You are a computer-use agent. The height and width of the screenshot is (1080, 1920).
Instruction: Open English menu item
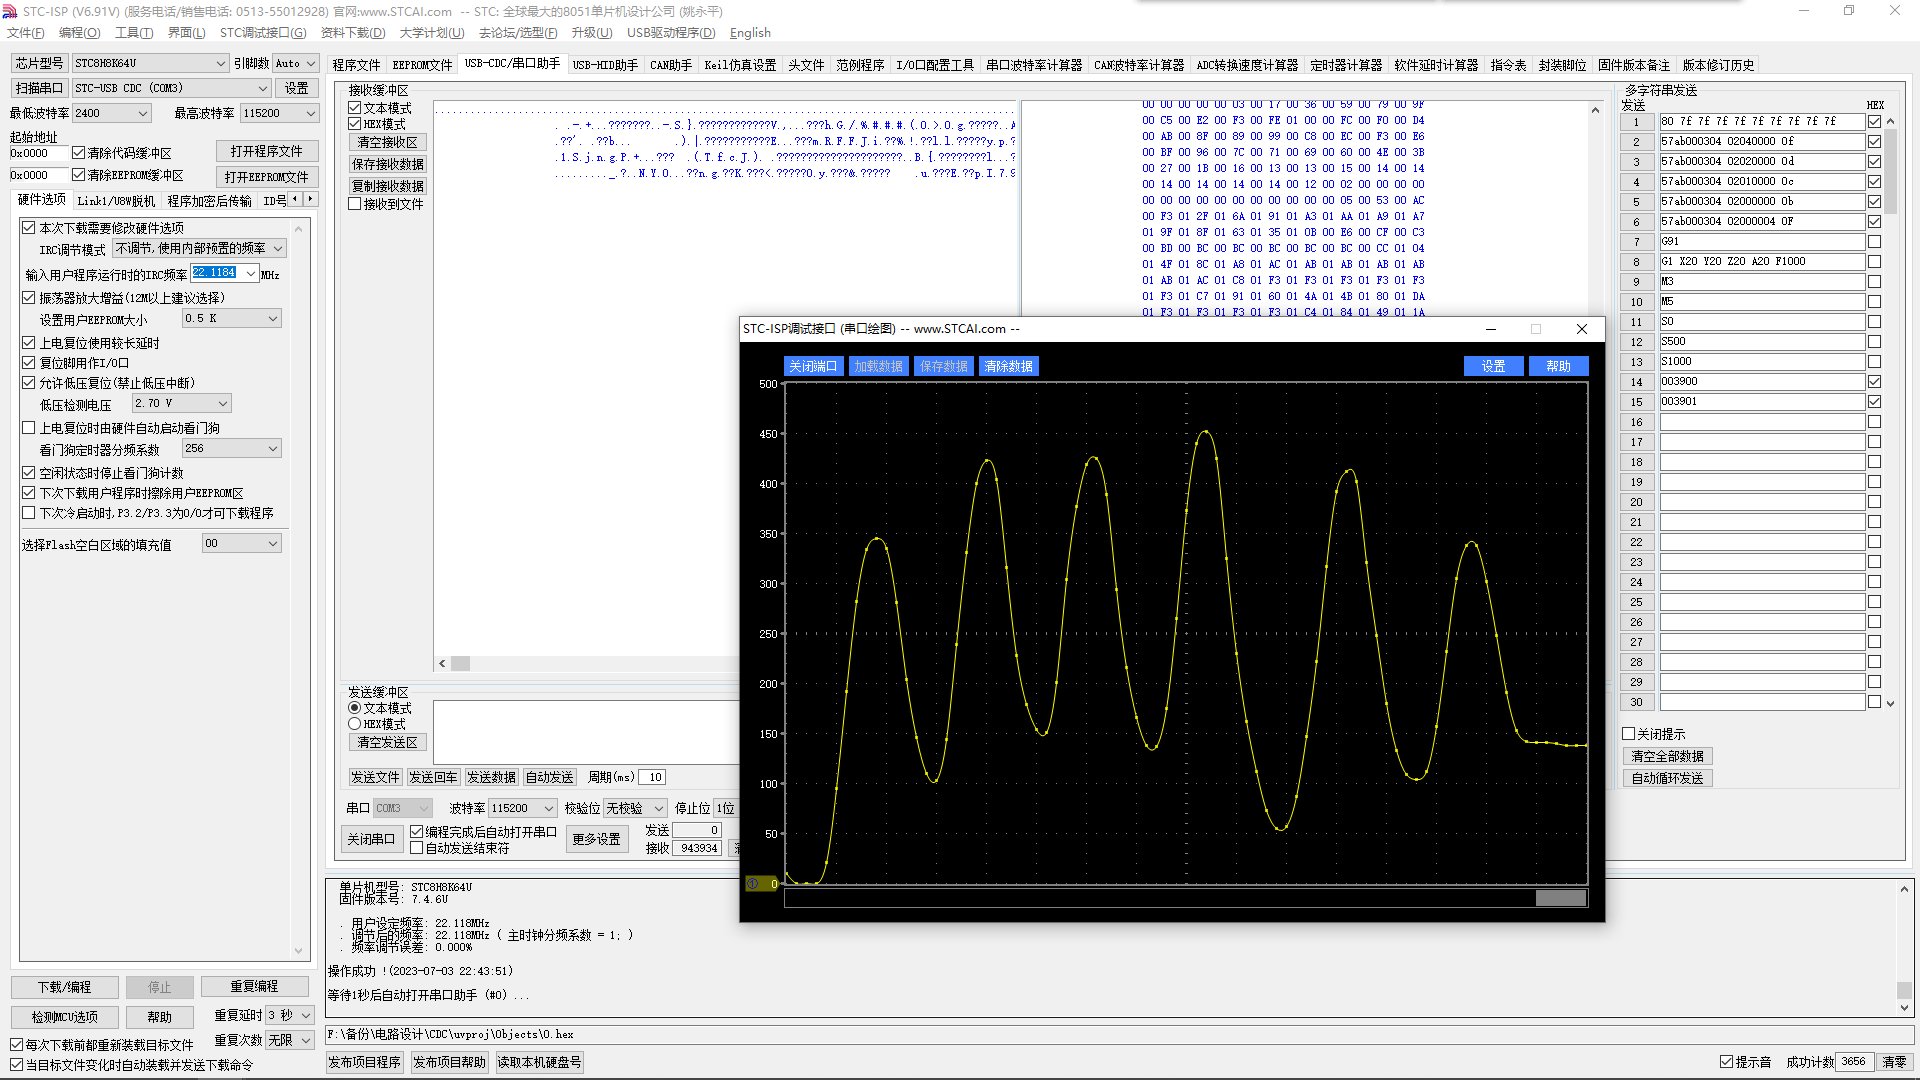click(x=750, y=33)
